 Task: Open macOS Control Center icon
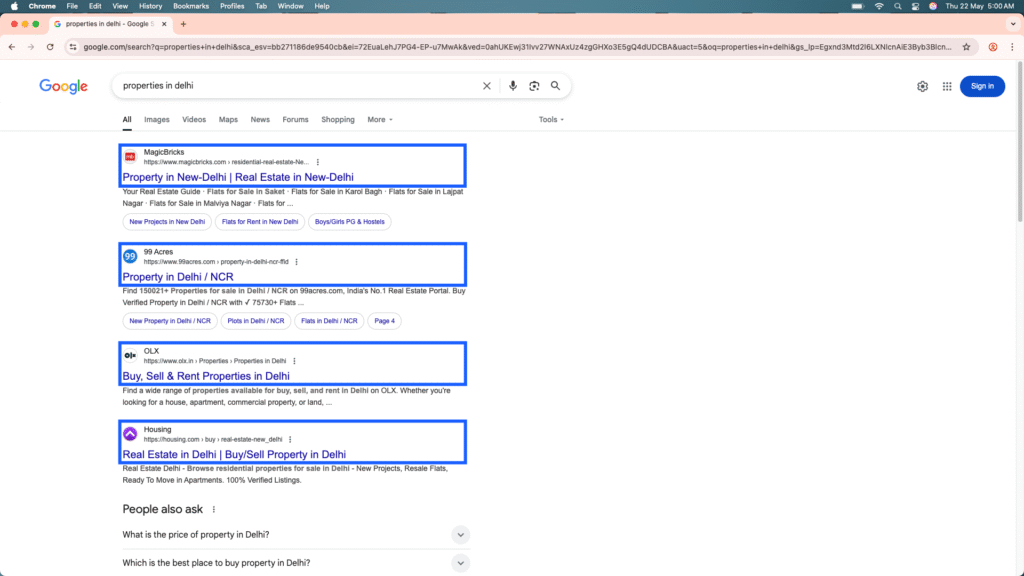point(915,6)
